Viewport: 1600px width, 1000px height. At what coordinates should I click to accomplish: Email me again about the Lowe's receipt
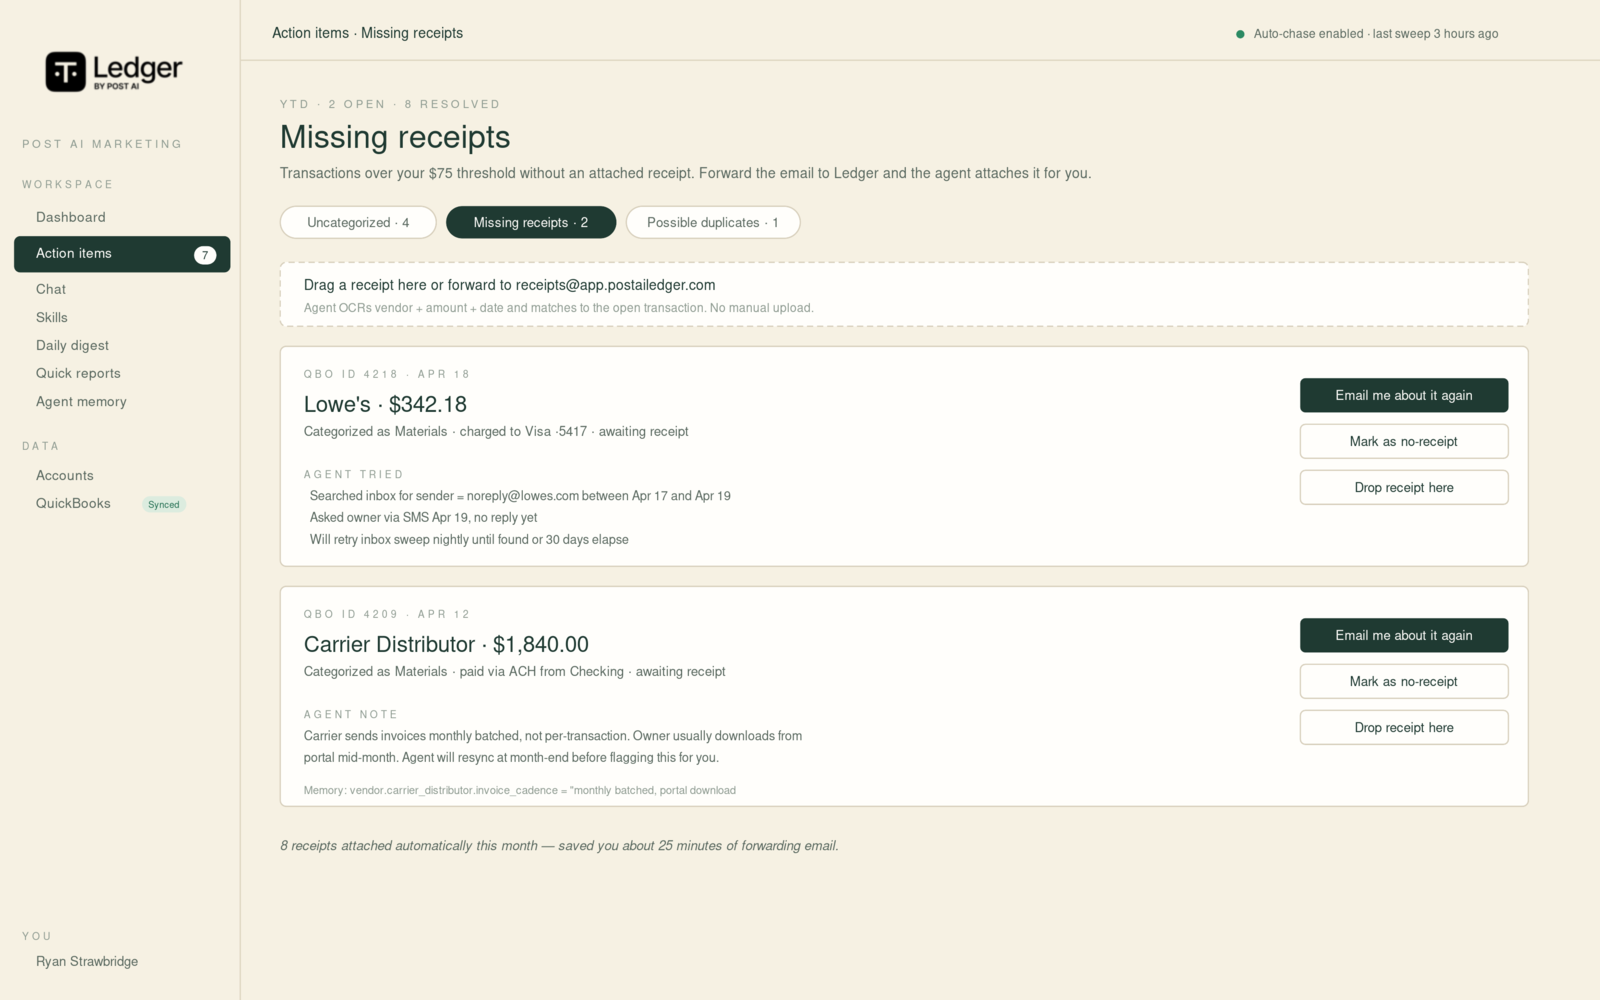point(1404,395)
